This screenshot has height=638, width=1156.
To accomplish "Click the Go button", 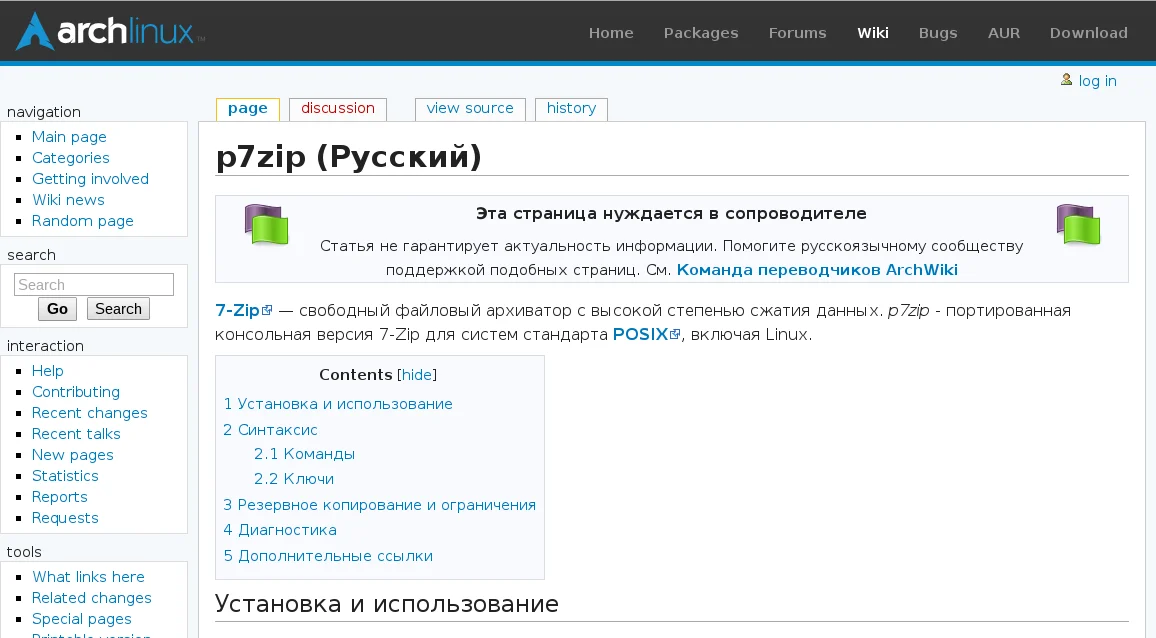I will coord(58,309).
